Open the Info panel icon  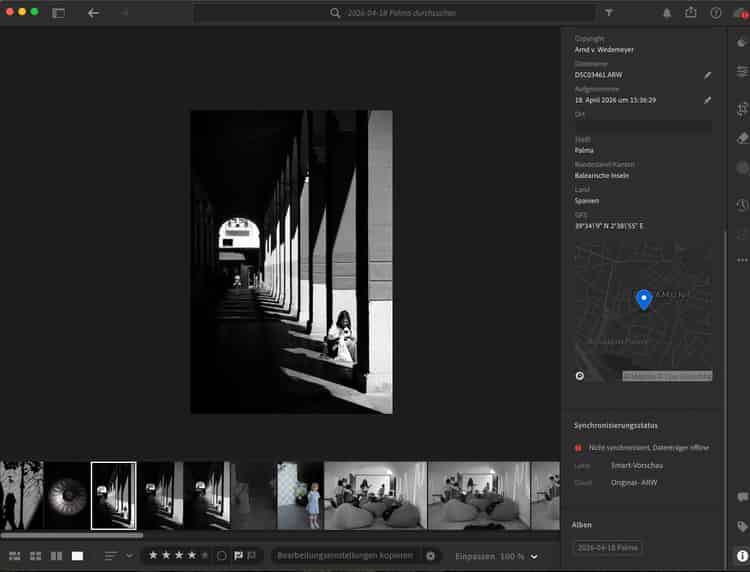point(742,555)
